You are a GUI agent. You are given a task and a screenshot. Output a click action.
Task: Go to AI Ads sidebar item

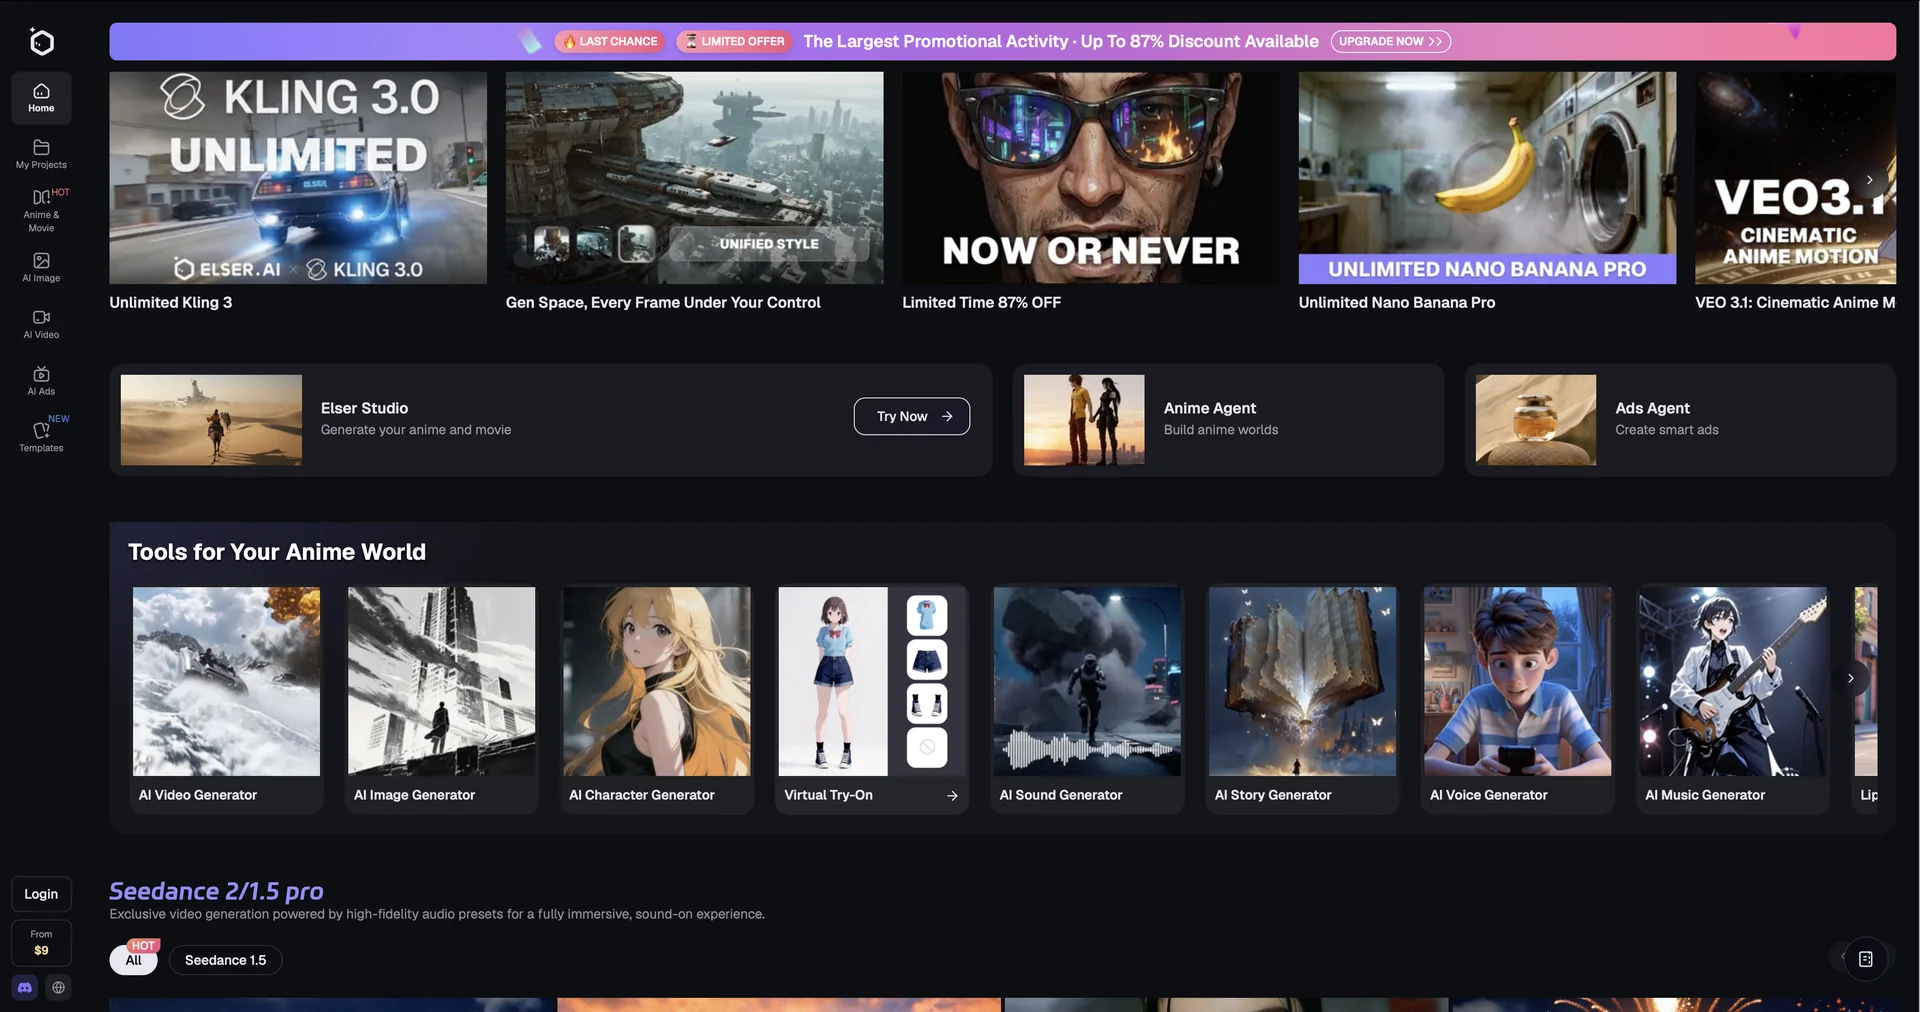[x=41, y=381]
